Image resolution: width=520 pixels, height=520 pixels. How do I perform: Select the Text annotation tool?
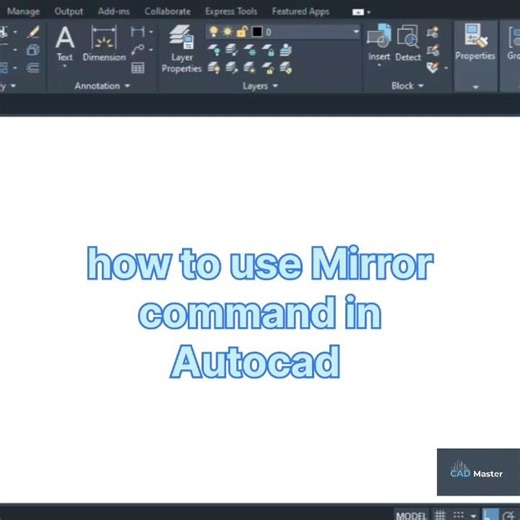64,43
